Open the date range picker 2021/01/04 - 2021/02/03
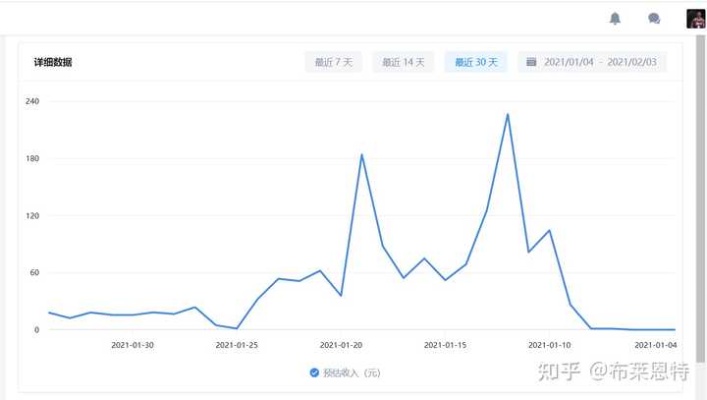707x400 pixels. point(592,62)
